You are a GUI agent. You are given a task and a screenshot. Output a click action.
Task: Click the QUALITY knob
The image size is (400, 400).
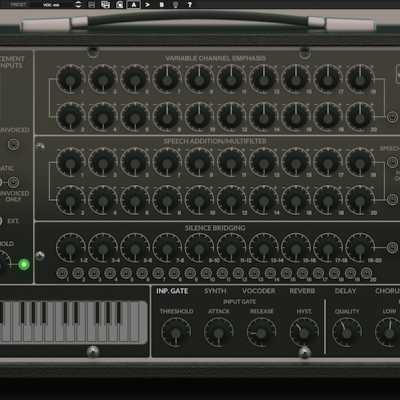click(x=347, y=332)
